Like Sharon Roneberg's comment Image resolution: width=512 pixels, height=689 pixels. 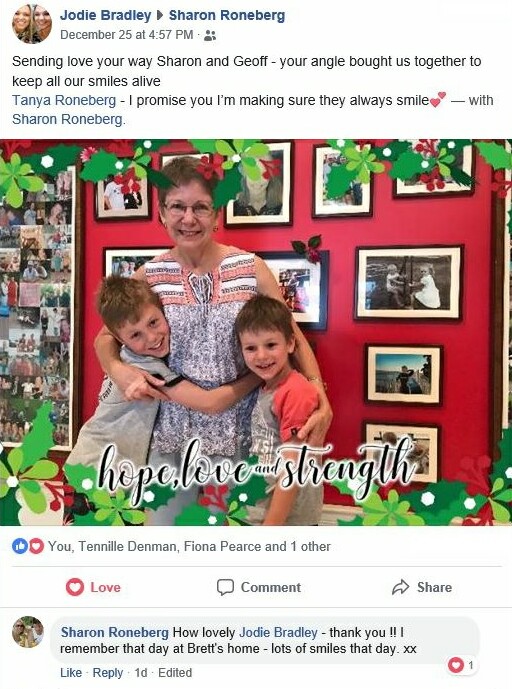[71, 673]
